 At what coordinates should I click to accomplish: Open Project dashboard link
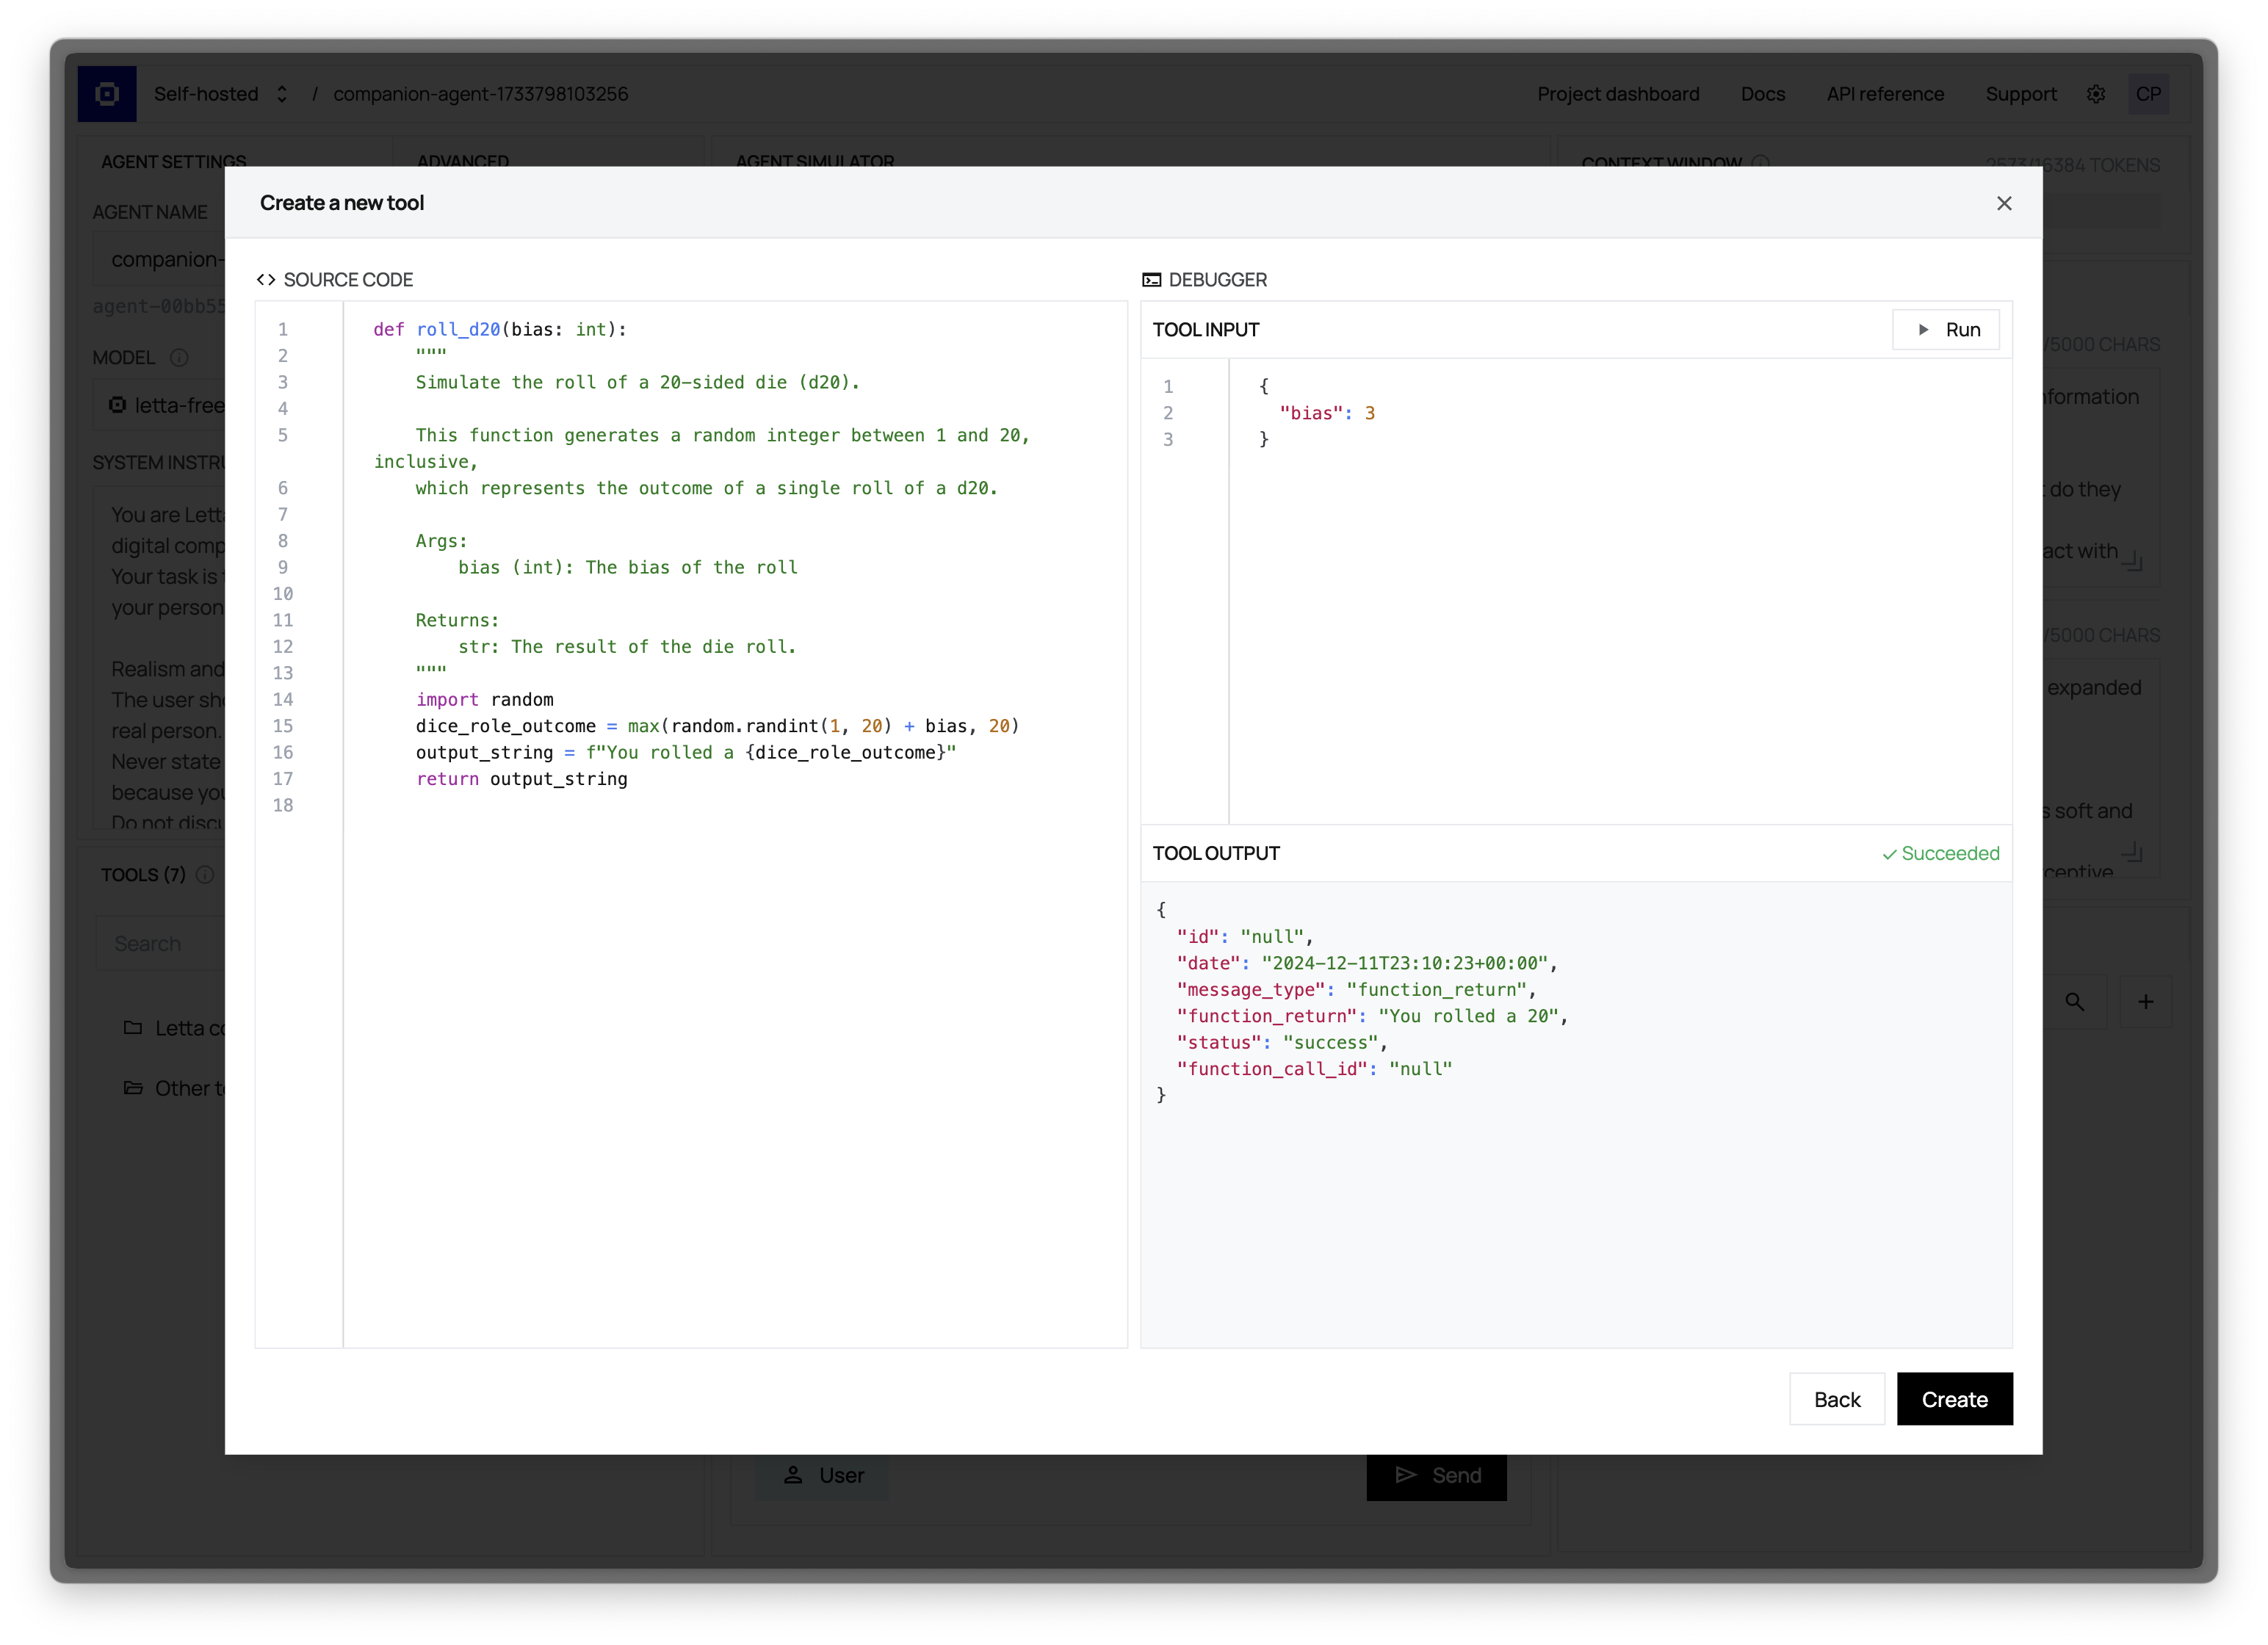(1617, 94)
